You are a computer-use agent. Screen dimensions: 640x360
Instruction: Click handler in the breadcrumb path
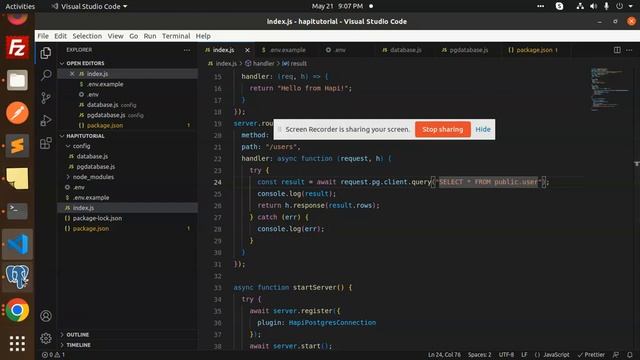click(x=263, y=64)
